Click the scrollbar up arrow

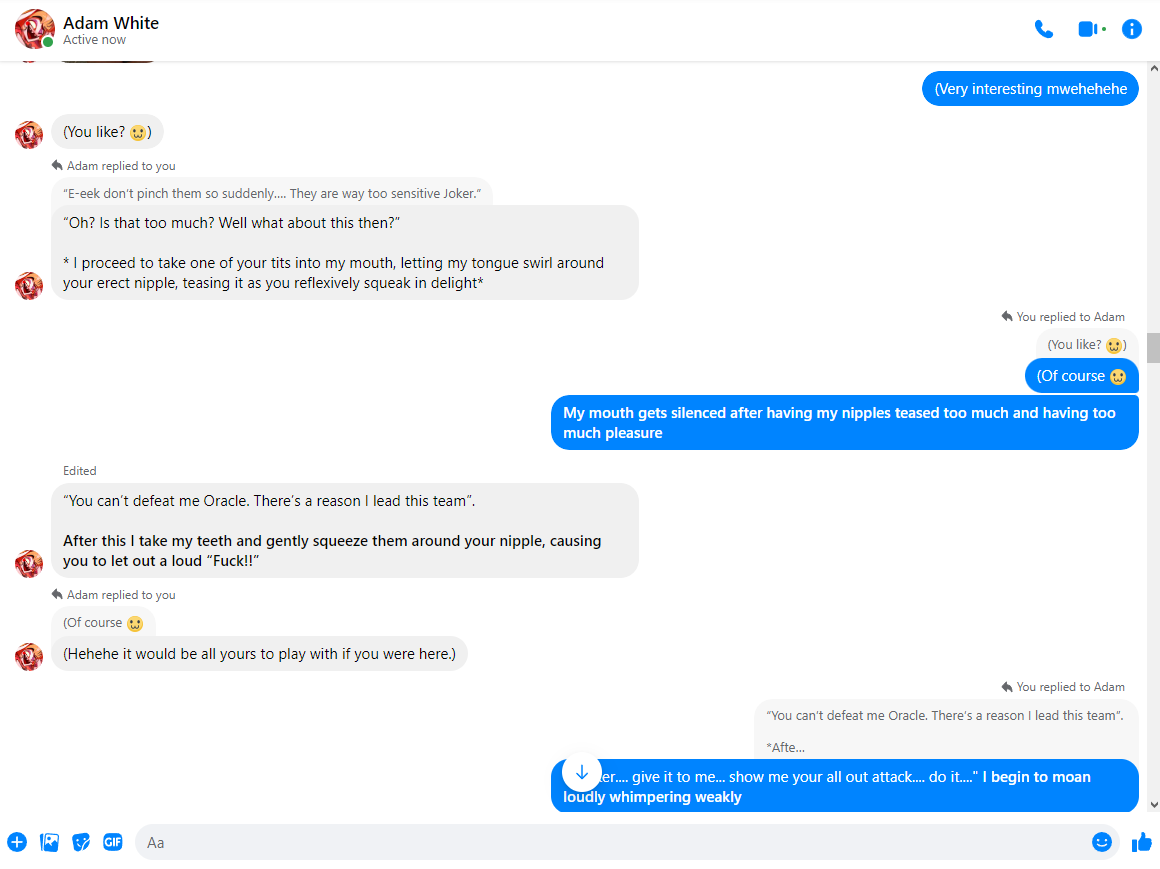point(1153,68)
